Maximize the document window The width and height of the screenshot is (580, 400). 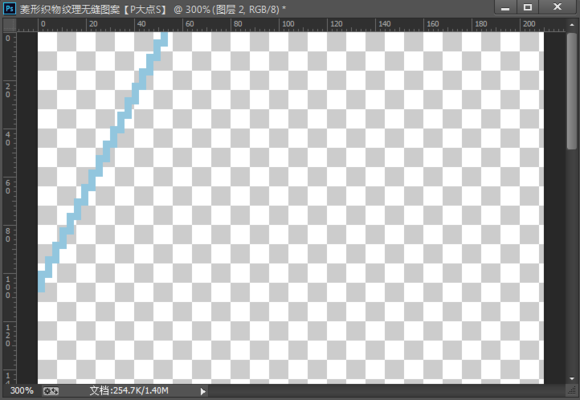pyautogui.click(x=527, y=7)
